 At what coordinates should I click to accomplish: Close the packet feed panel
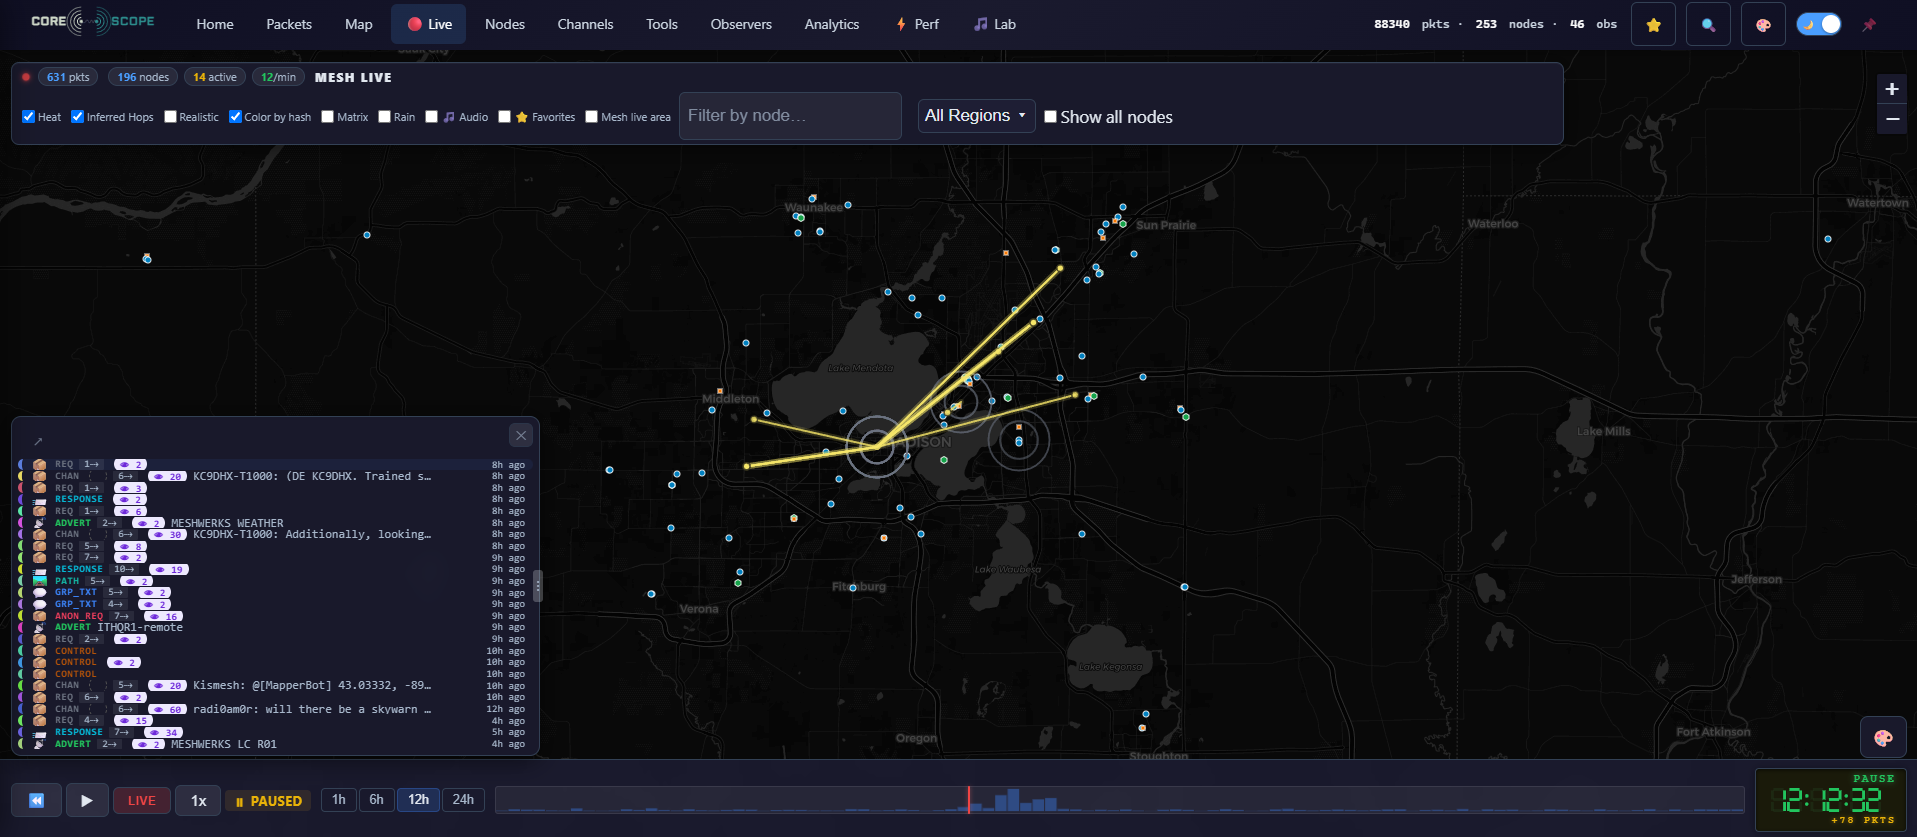521,435
